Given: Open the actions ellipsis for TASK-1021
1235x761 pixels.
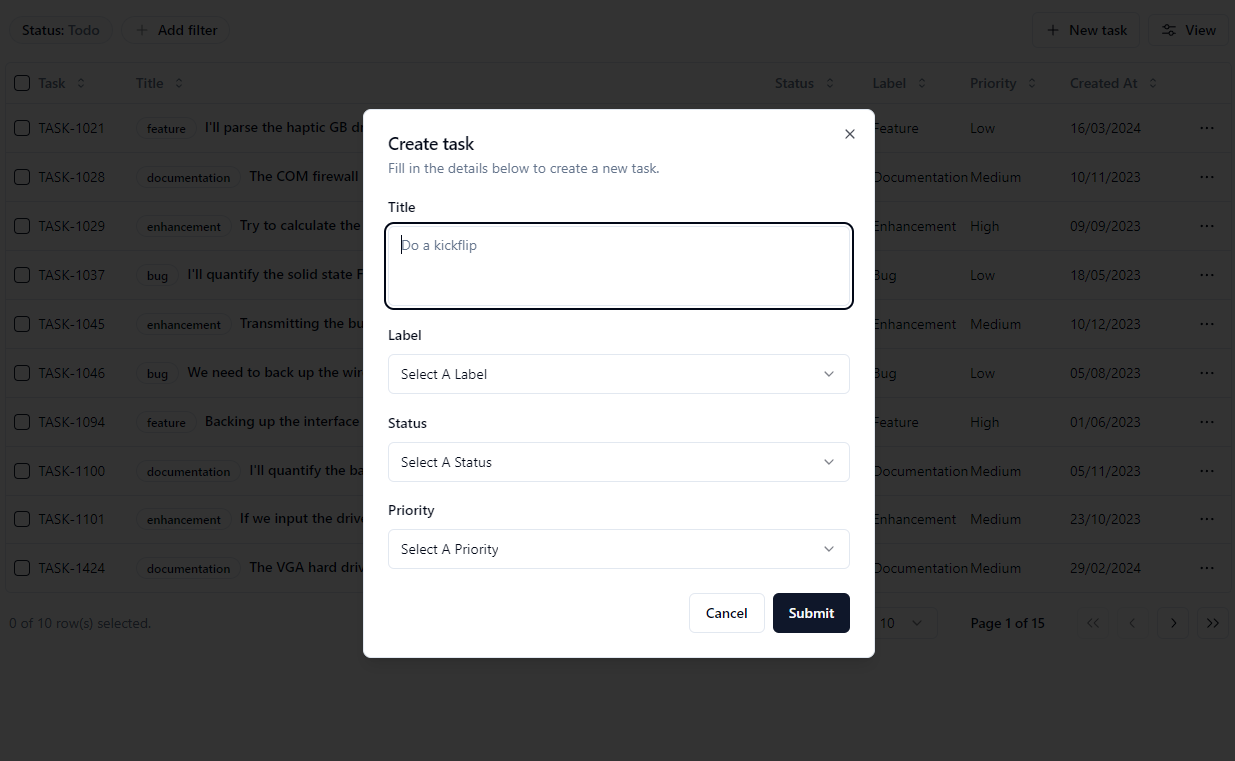Looking at the screenshot, I should point(1206,128).
